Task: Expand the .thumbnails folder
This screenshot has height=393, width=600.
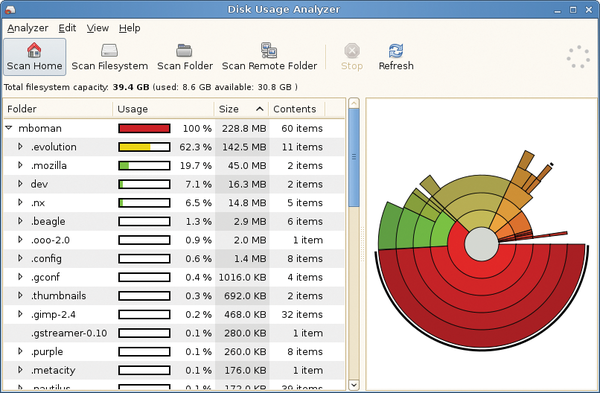Action: click(20, 295)
